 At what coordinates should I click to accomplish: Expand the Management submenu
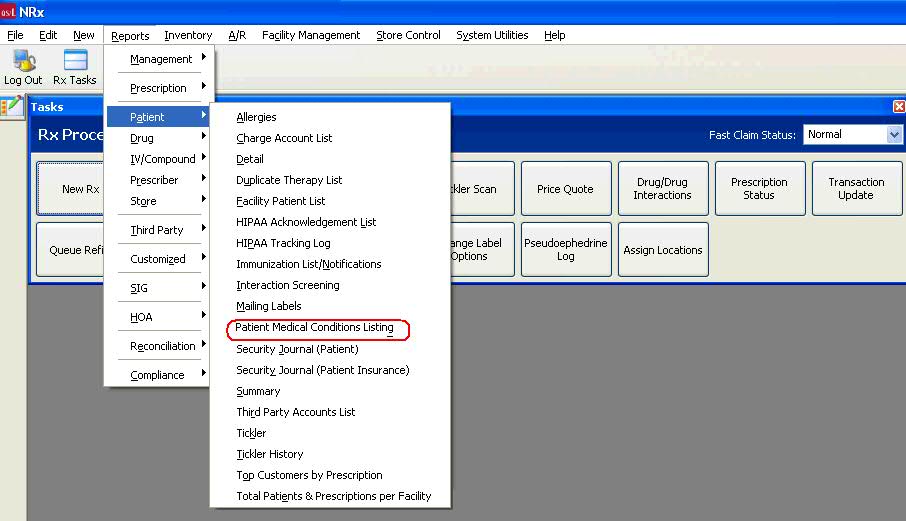point(159,59)
